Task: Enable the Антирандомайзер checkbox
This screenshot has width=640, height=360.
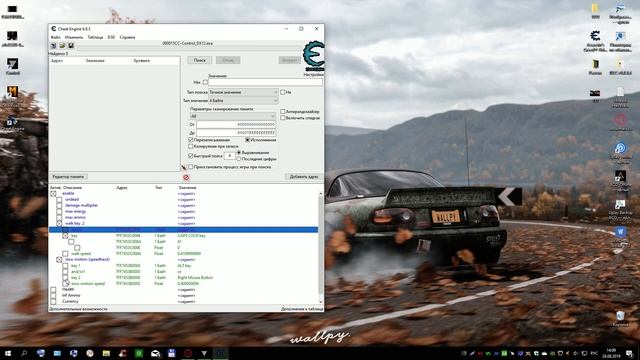Action: [x=282, y=111]
